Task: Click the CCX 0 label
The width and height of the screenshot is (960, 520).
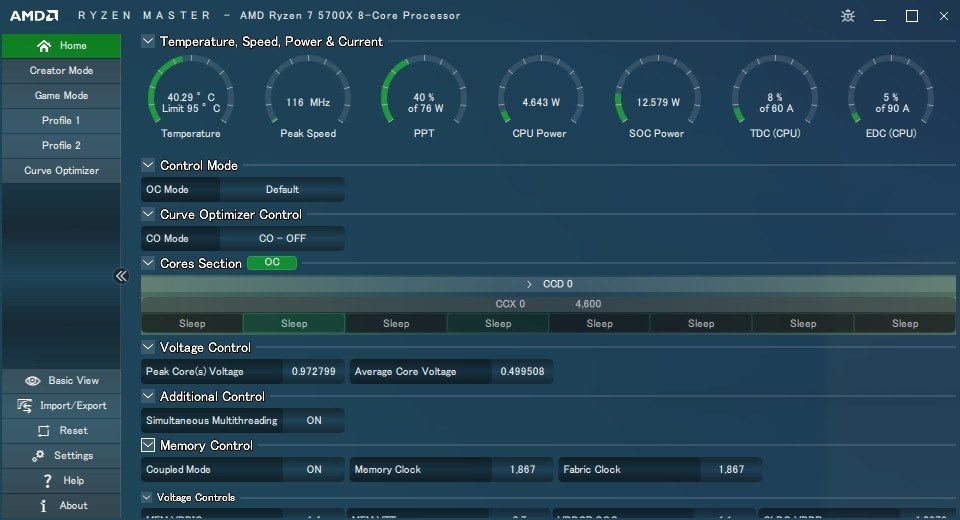Action: [x=510, y=304]
